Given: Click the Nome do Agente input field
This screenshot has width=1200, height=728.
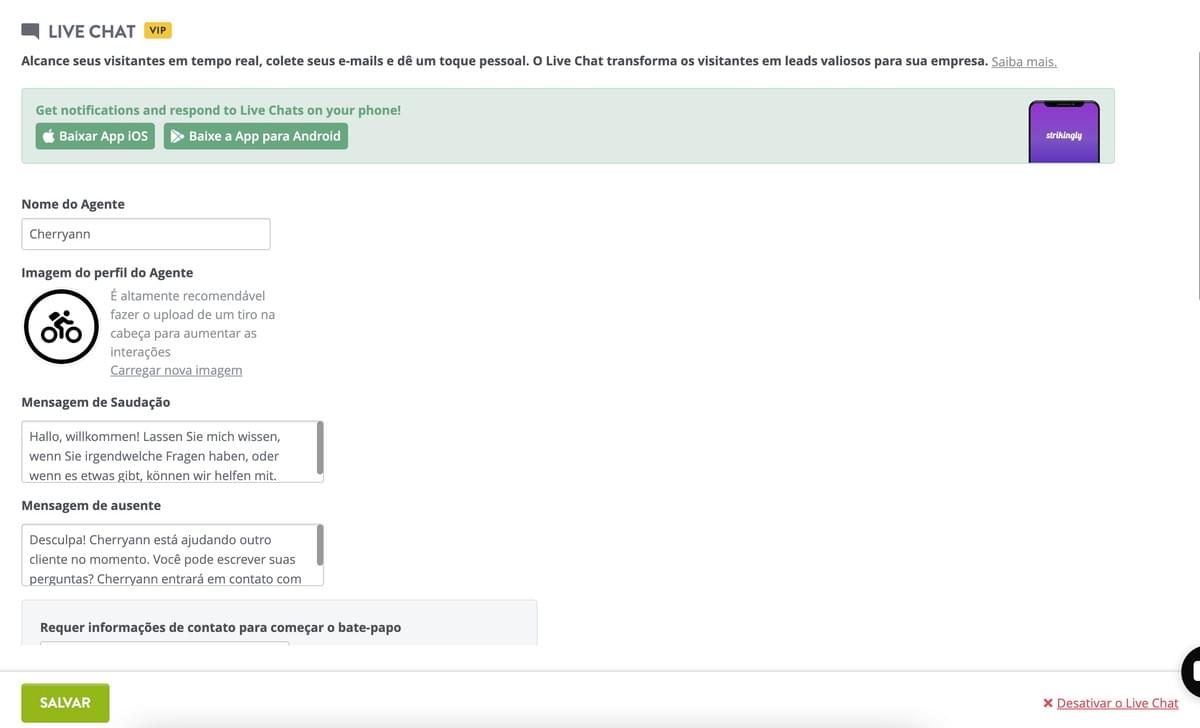Looking at the screenshot, I should (x=146, y=233).
